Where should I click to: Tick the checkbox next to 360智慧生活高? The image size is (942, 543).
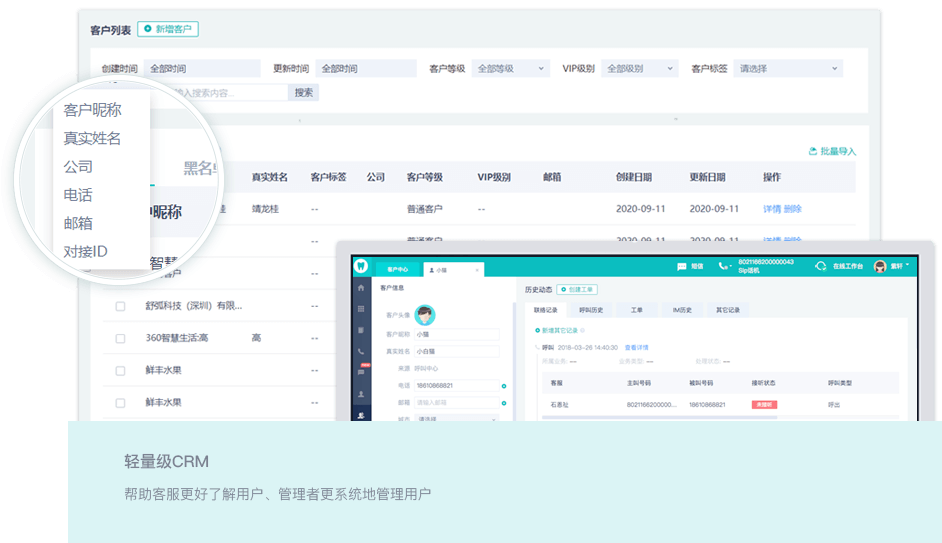(120, 338)
